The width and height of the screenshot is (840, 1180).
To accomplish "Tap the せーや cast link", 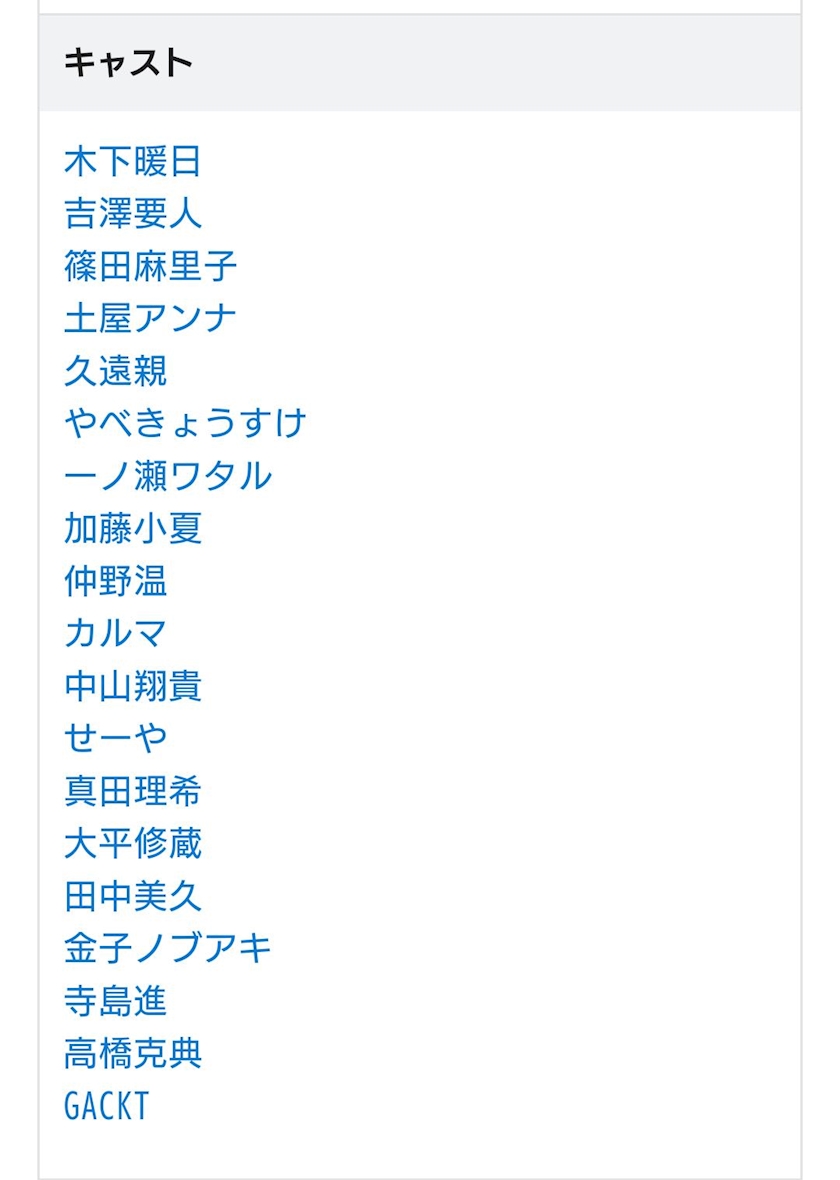I will pyautogui.click(x=116, y=738).
